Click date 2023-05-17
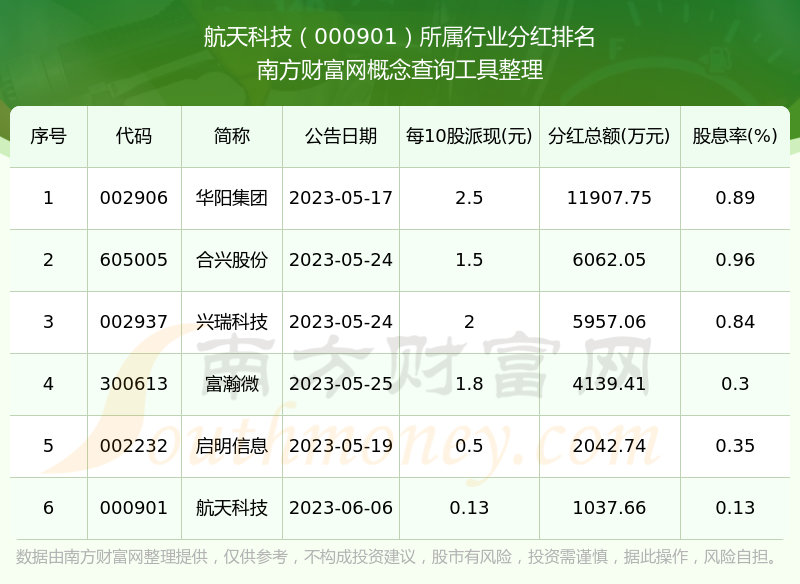 (341, 198)
